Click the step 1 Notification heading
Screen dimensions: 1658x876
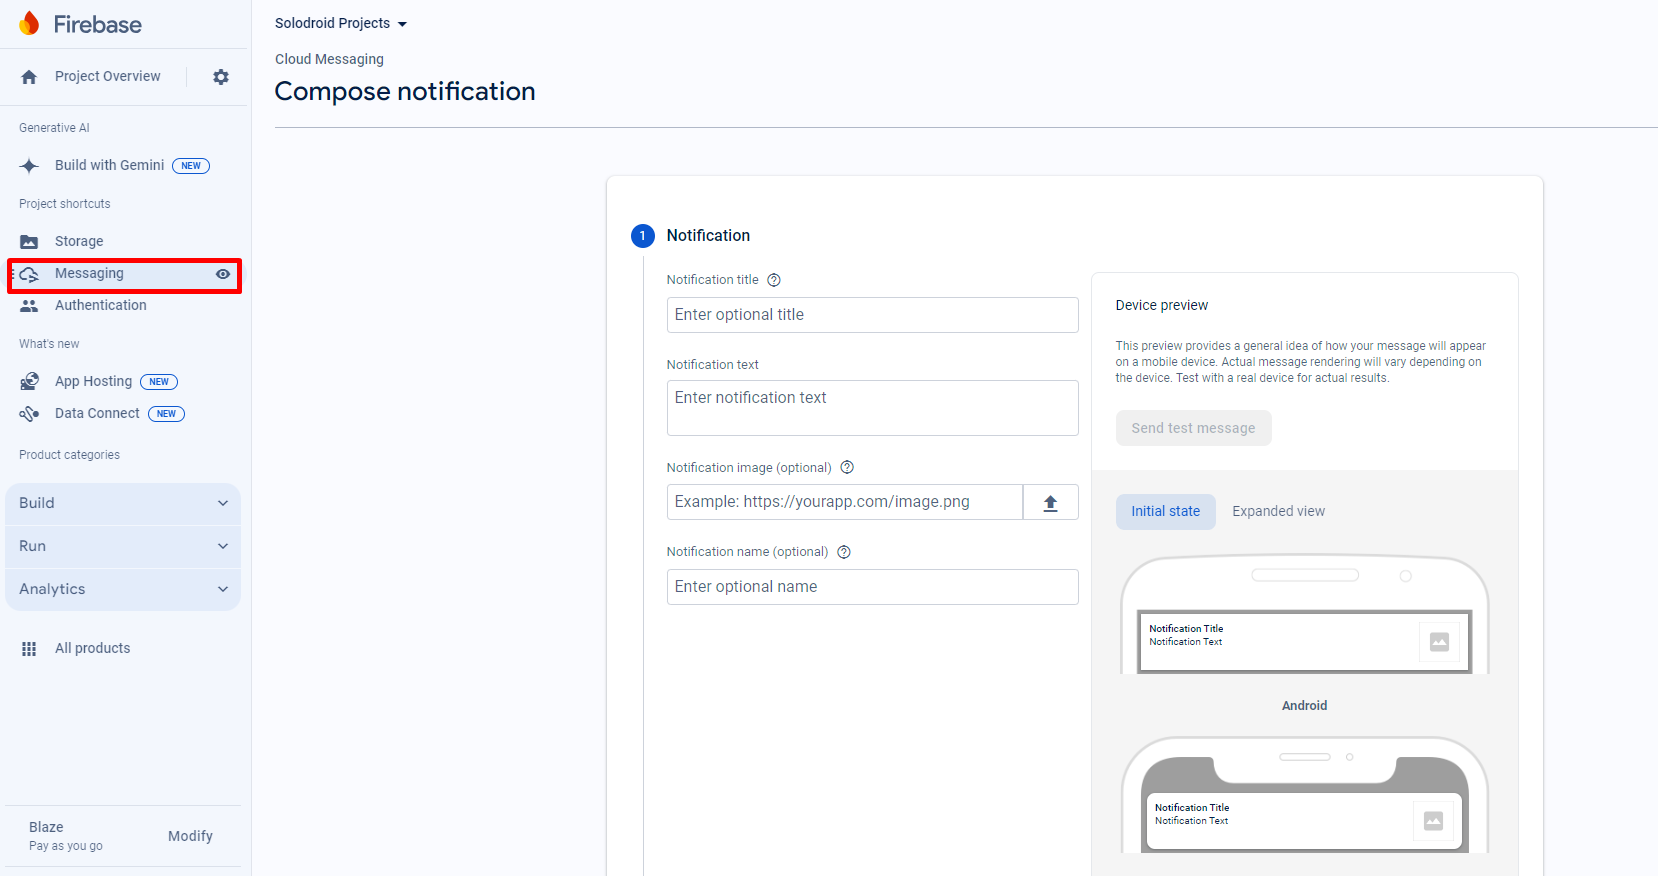tap(708, 236)
